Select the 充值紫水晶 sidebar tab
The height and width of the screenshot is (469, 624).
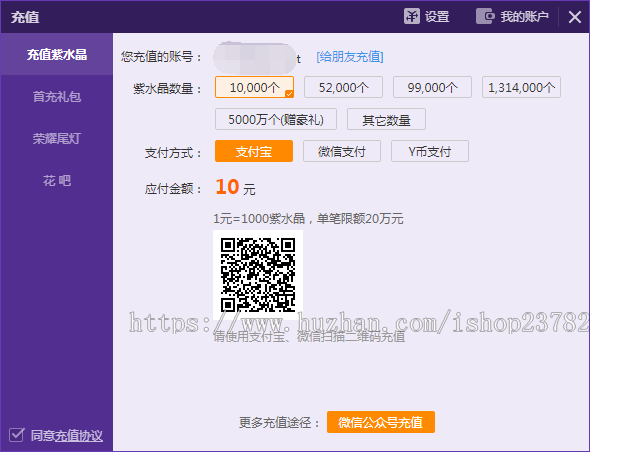click(57, 54)
